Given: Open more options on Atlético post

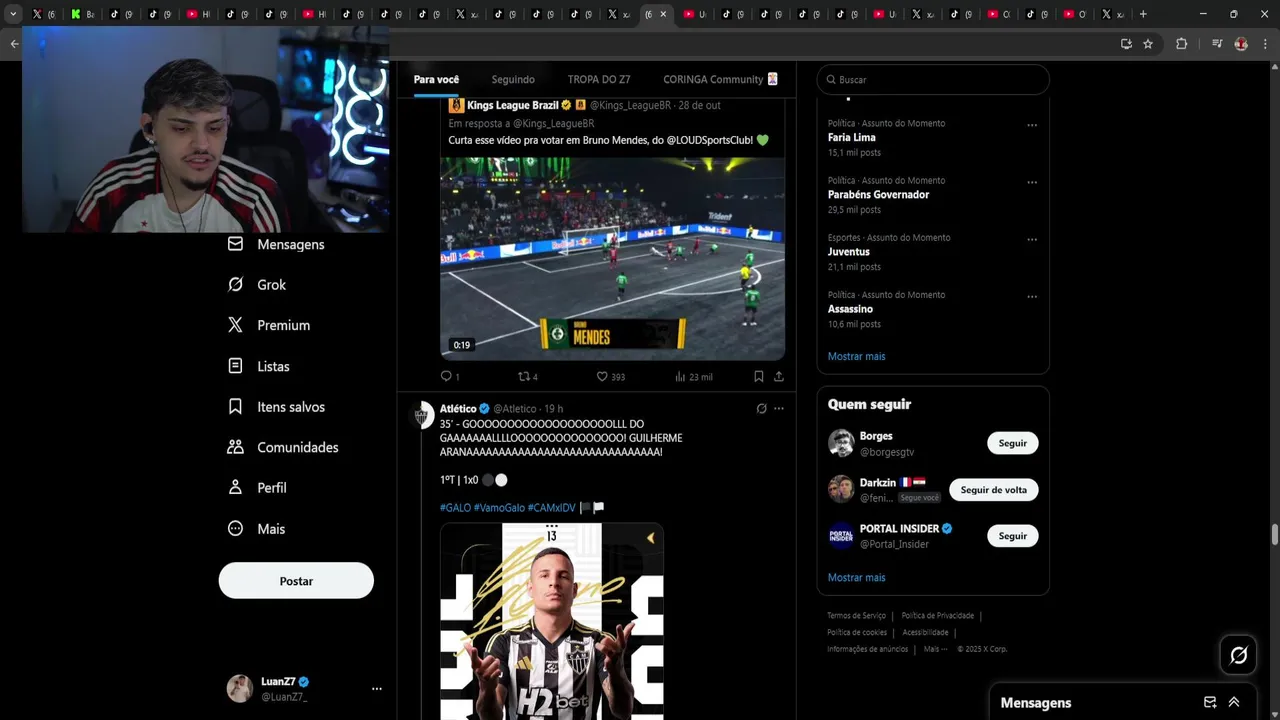Looking at the screenshot, I should pyautogui.click(x=779, y=409).
